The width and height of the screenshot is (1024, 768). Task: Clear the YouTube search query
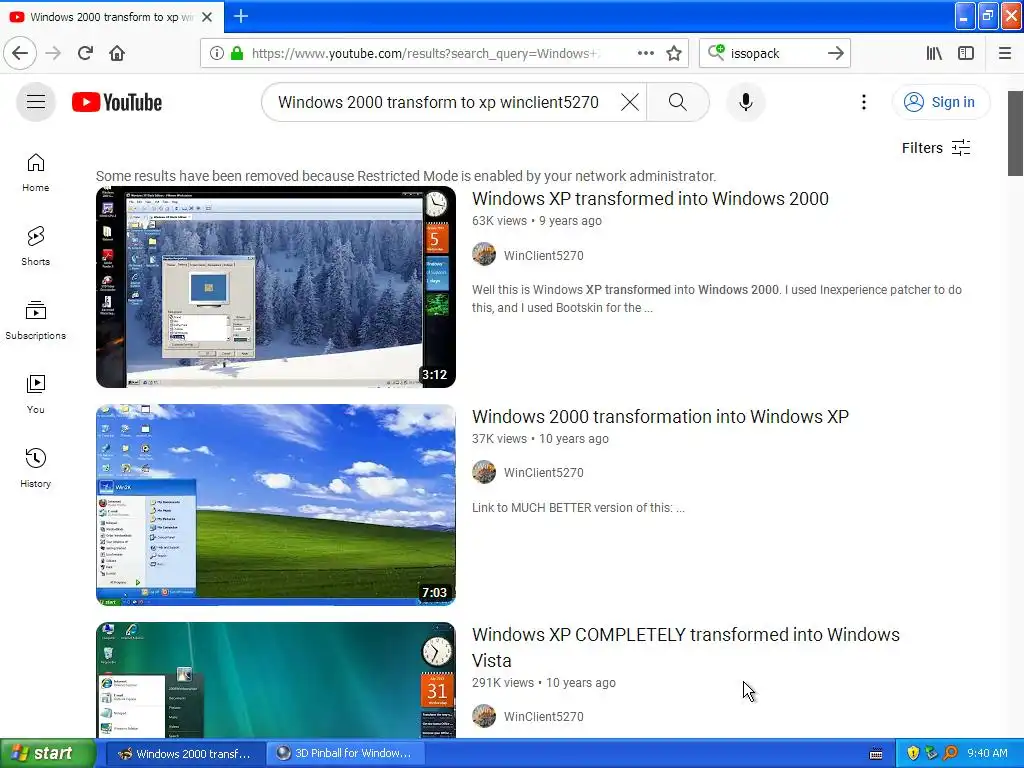click(x=630, y=102)
